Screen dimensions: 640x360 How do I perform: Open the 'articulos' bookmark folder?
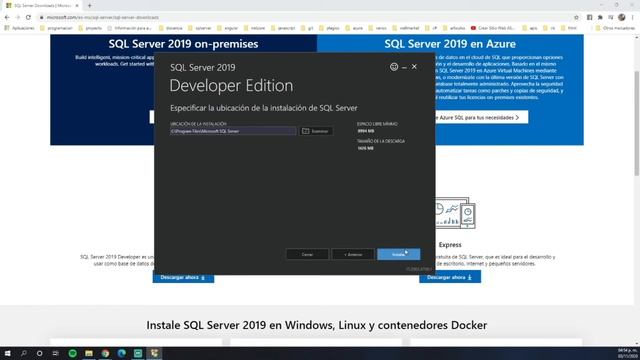454,28
